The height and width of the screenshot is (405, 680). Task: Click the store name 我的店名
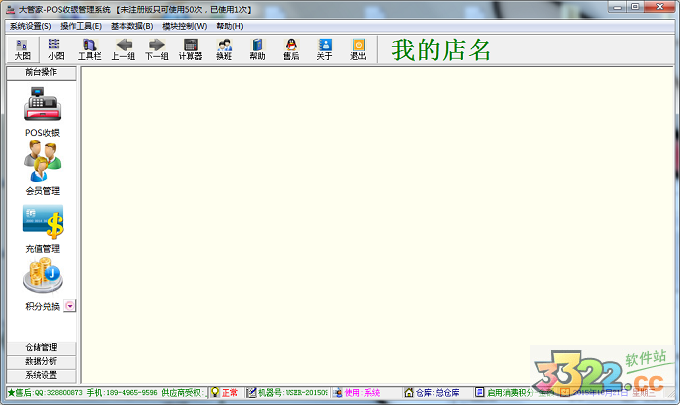(441, 50)
